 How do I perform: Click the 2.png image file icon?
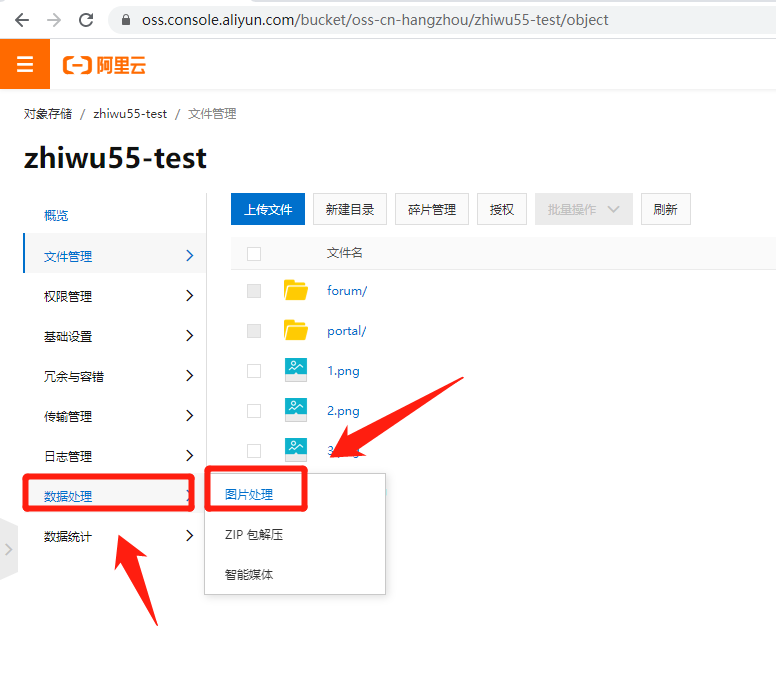click(x=296, y=410)
